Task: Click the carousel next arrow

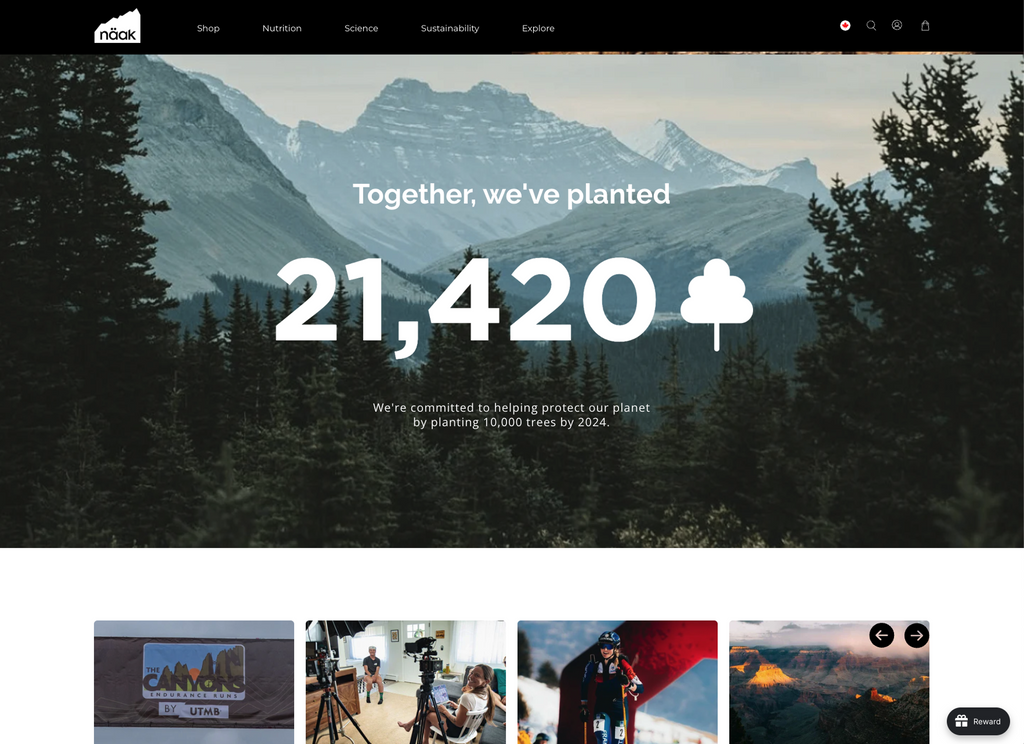Action: pyautogui.click(x=917, y=635)
